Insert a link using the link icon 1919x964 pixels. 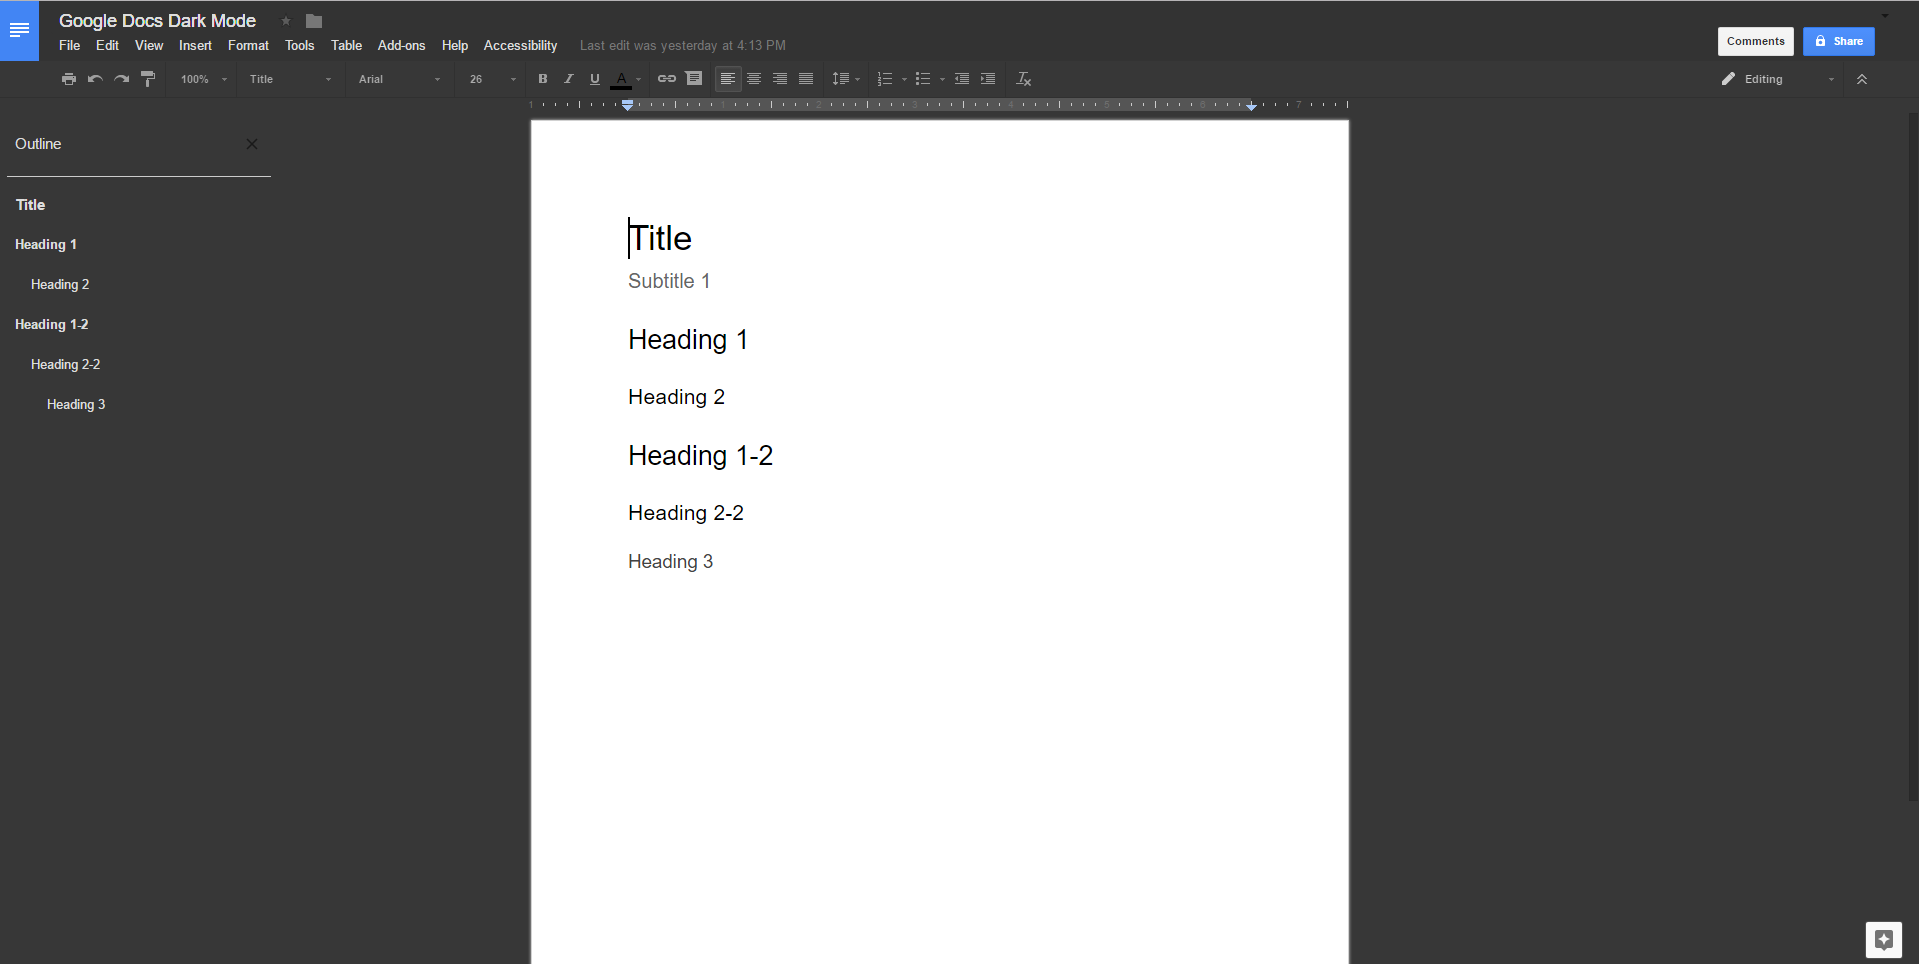tap(667, 79)
